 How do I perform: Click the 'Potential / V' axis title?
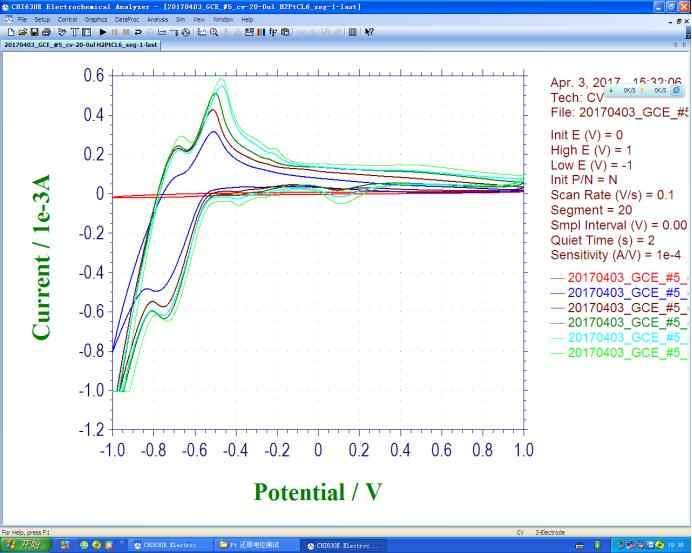[x=318, y=492]
